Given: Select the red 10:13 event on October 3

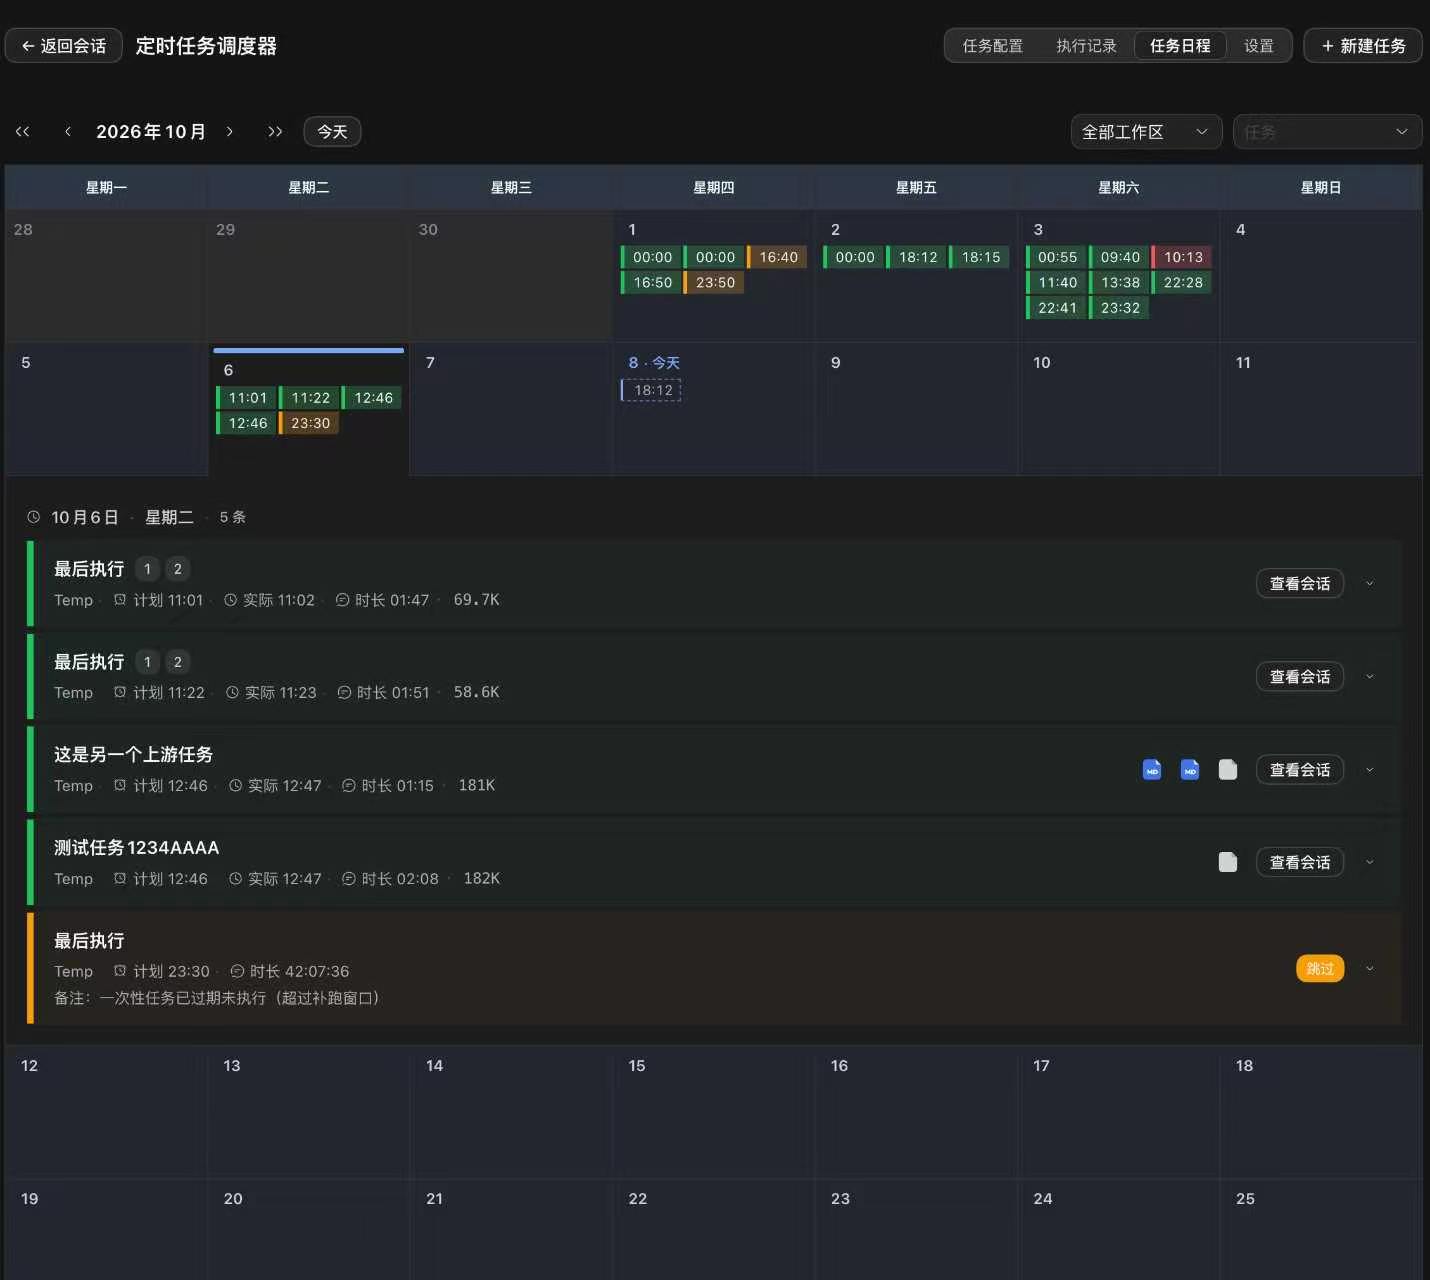Looking at the screenshot, I should click(1182, 257).
